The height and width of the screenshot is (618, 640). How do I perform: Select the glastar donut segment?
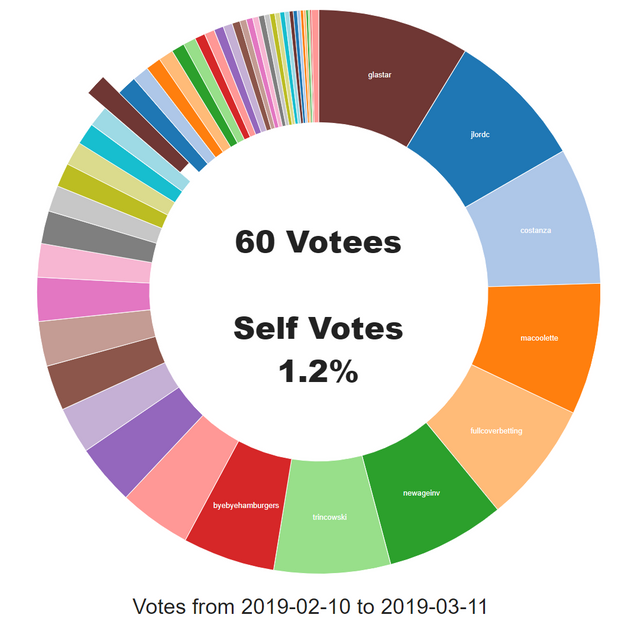[x=380, y=75]
